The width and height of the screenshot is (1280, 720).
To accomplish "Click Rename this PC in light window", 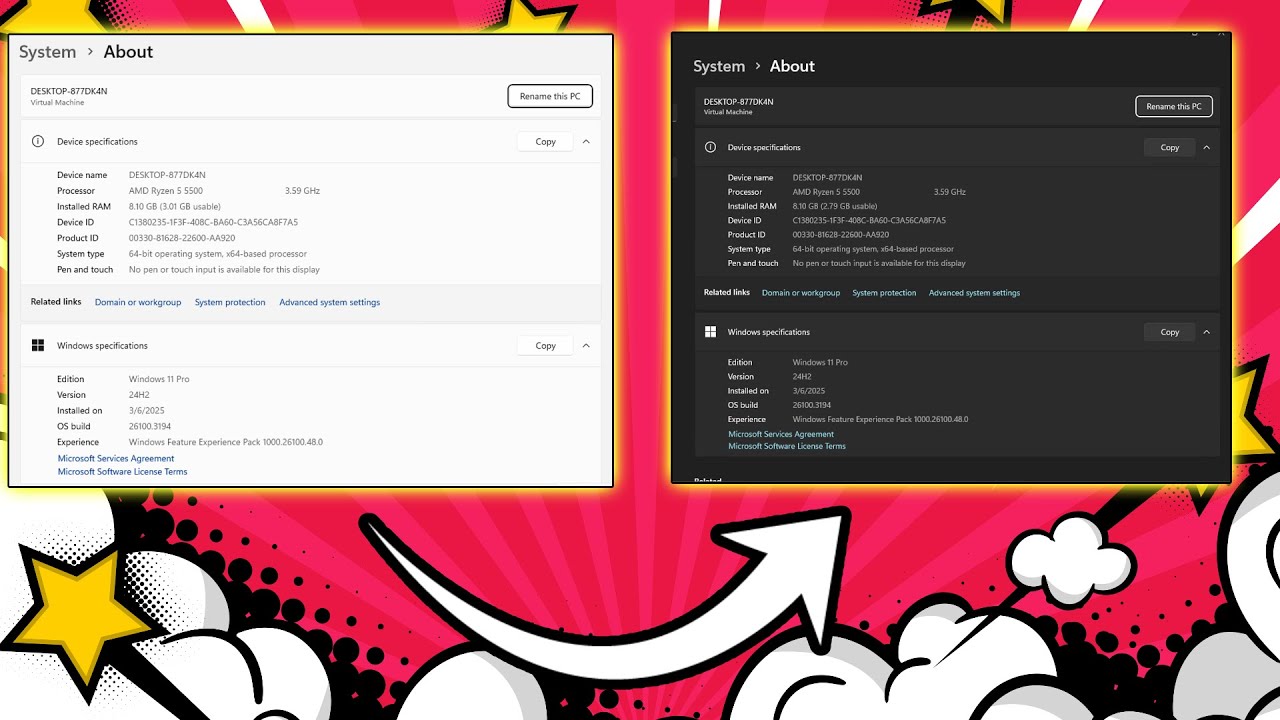I will [550, 96].
